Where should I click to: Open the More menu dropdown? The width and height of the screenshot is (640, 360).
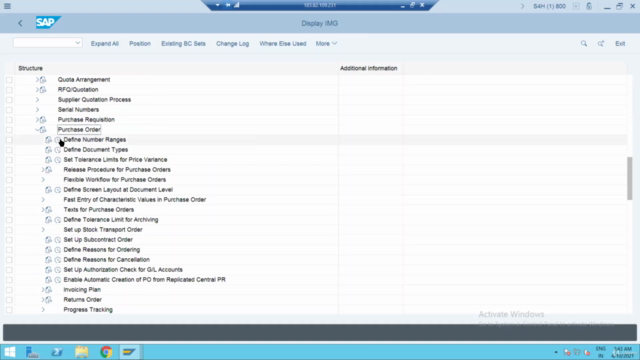click(x=326, y=43)
